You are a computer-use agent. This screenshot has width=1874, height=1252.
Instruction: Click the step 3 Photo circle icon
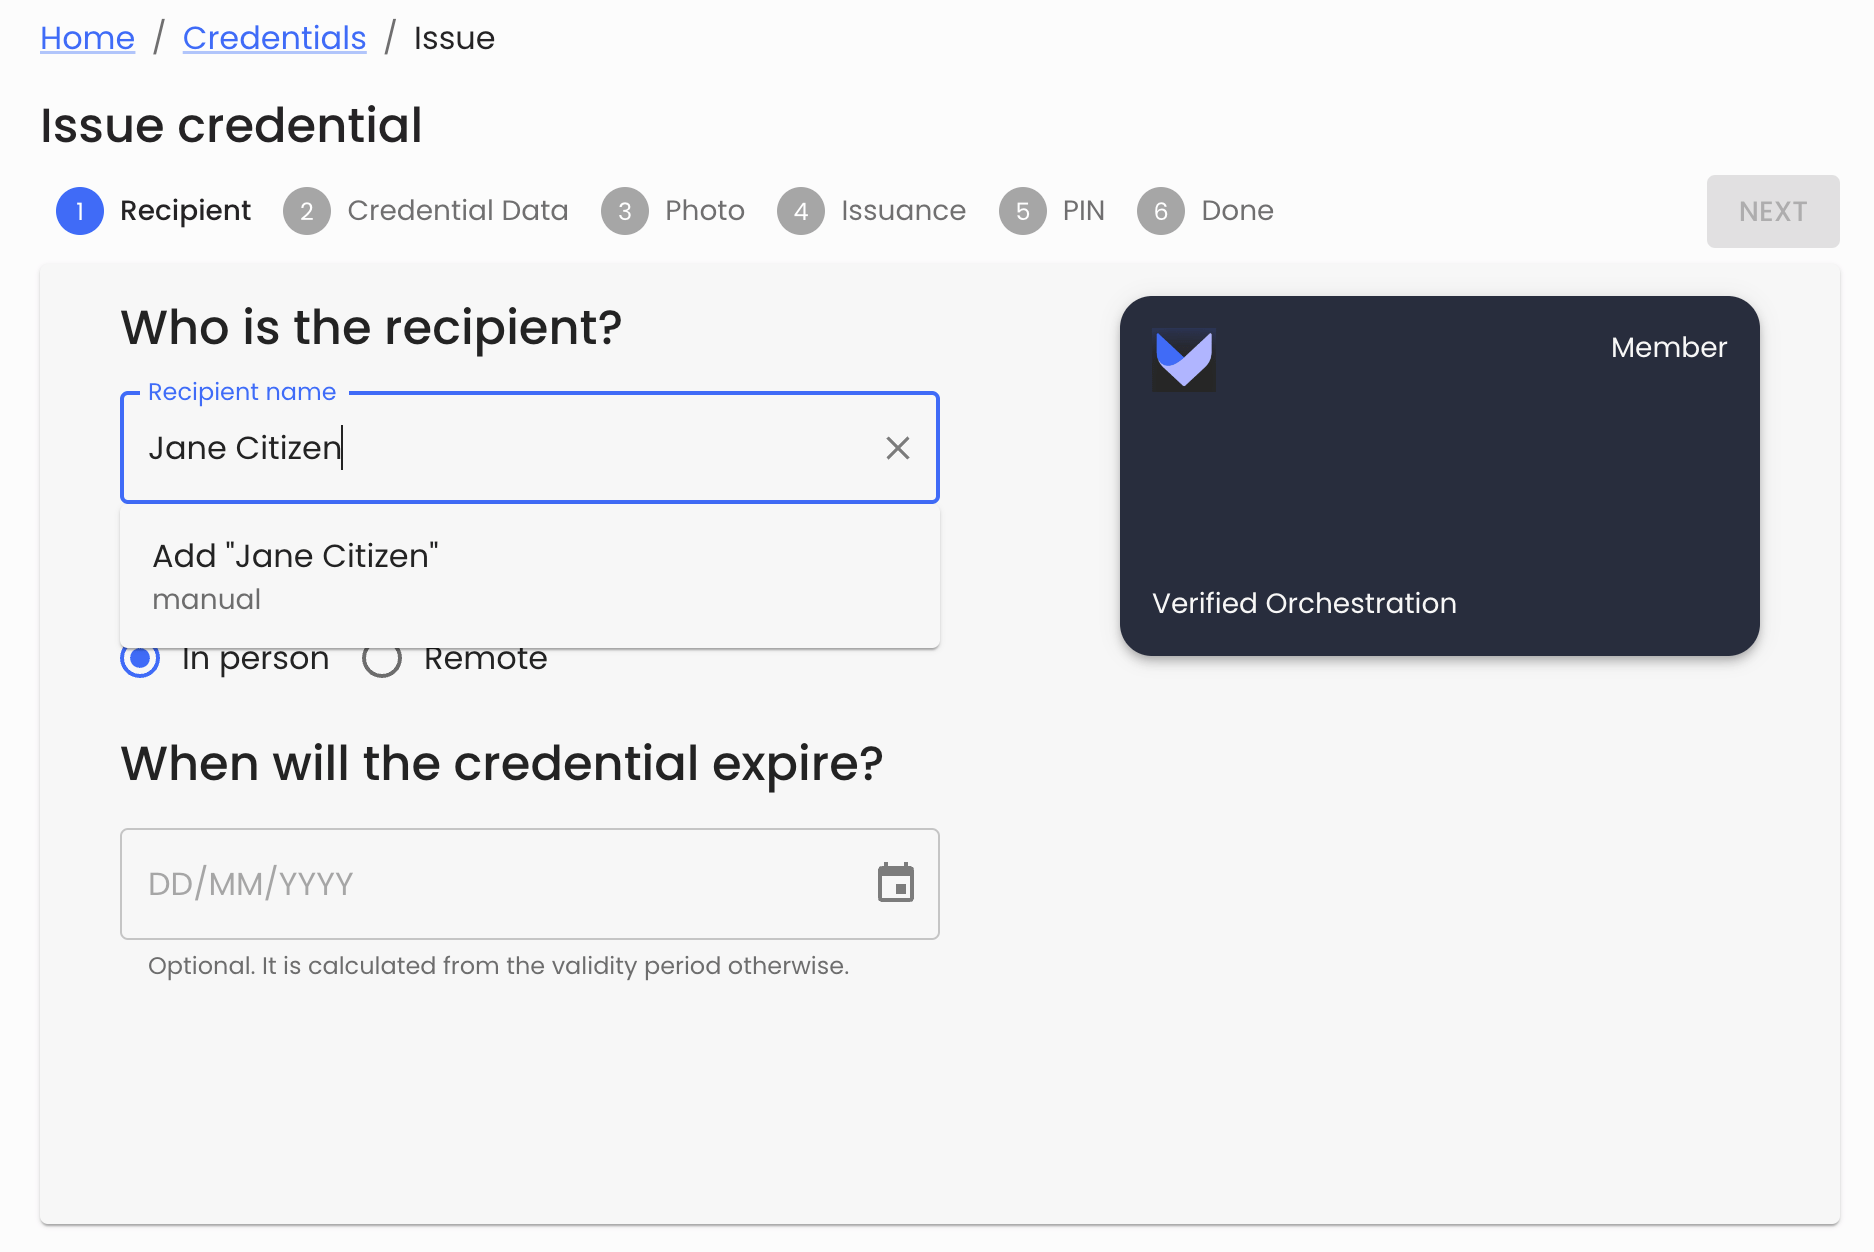point(625,211)
